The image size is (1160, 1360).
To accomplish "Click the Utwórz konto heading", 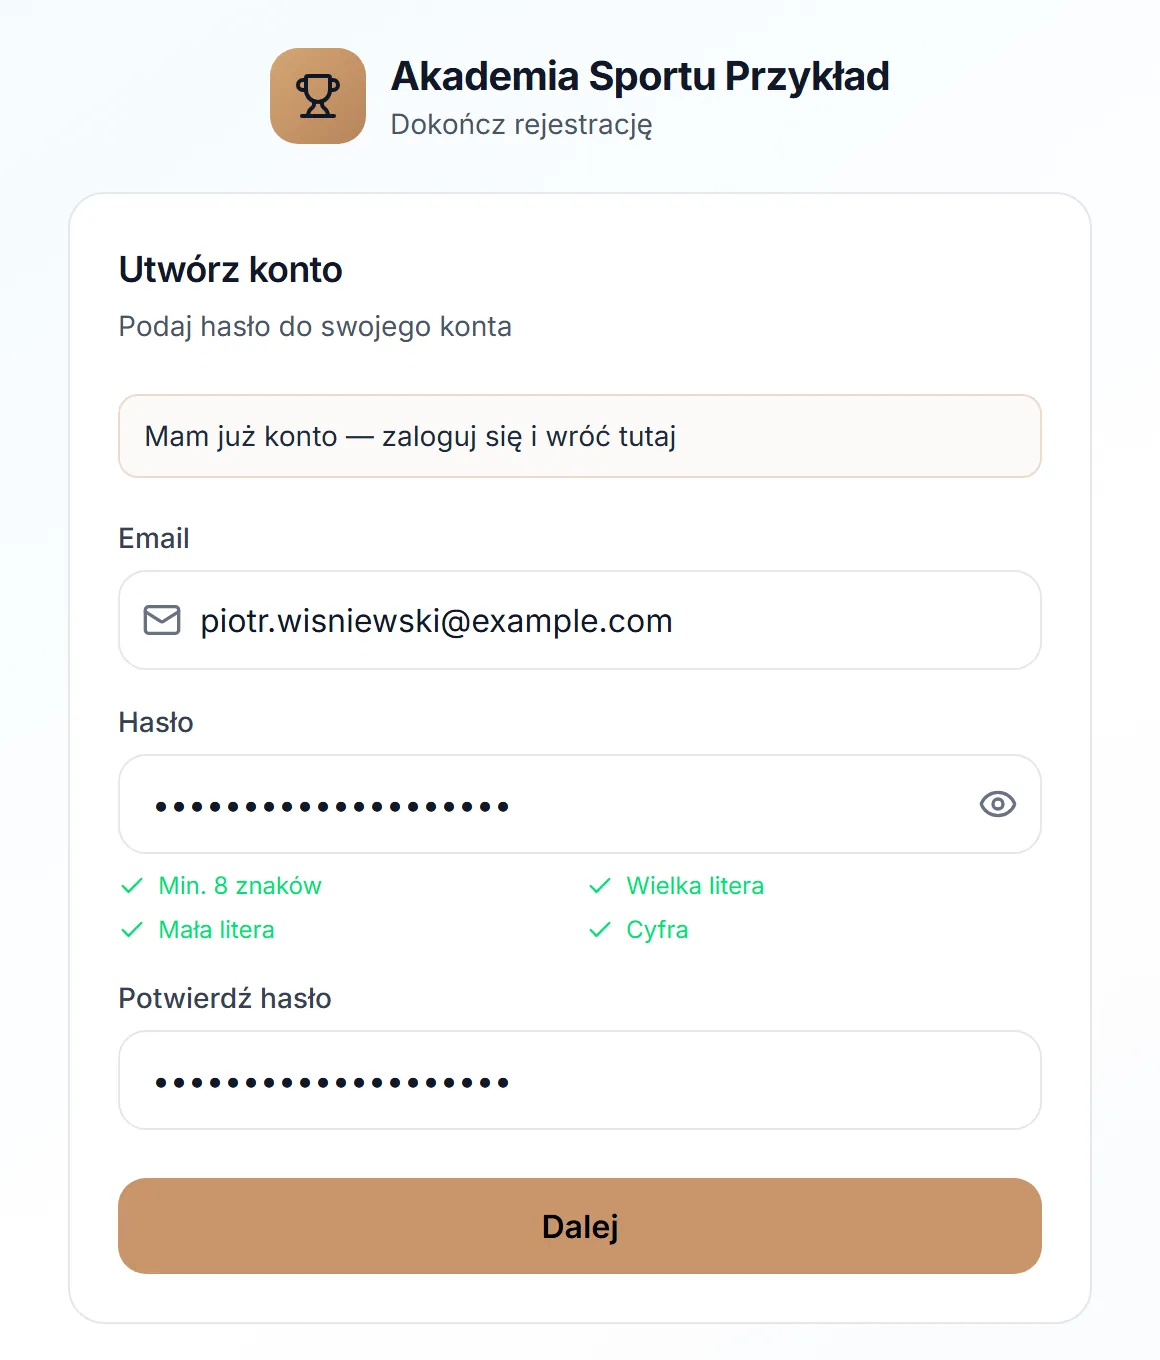I will [x=231, y=270].
